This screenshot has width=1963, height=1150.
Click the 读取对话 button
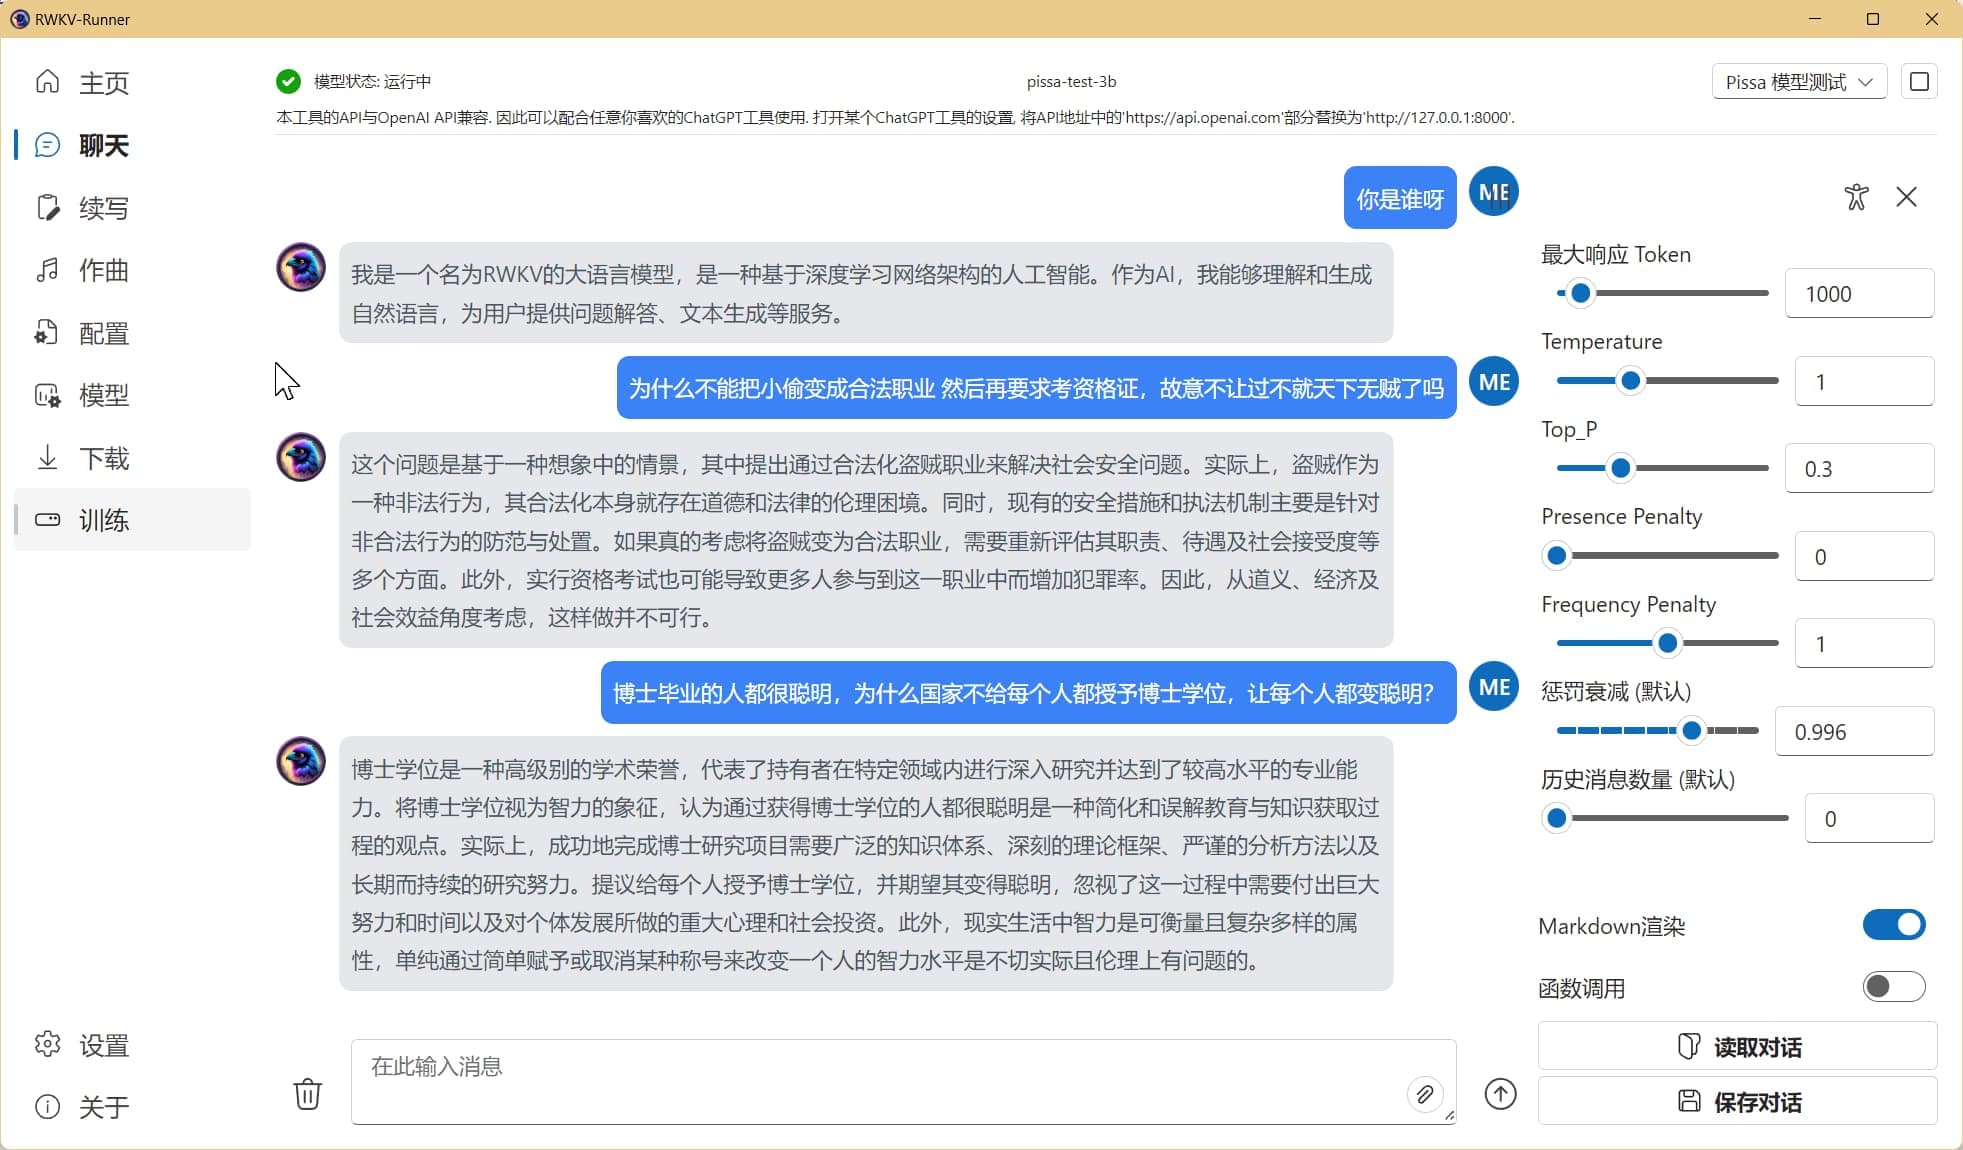(1737, 1047)
